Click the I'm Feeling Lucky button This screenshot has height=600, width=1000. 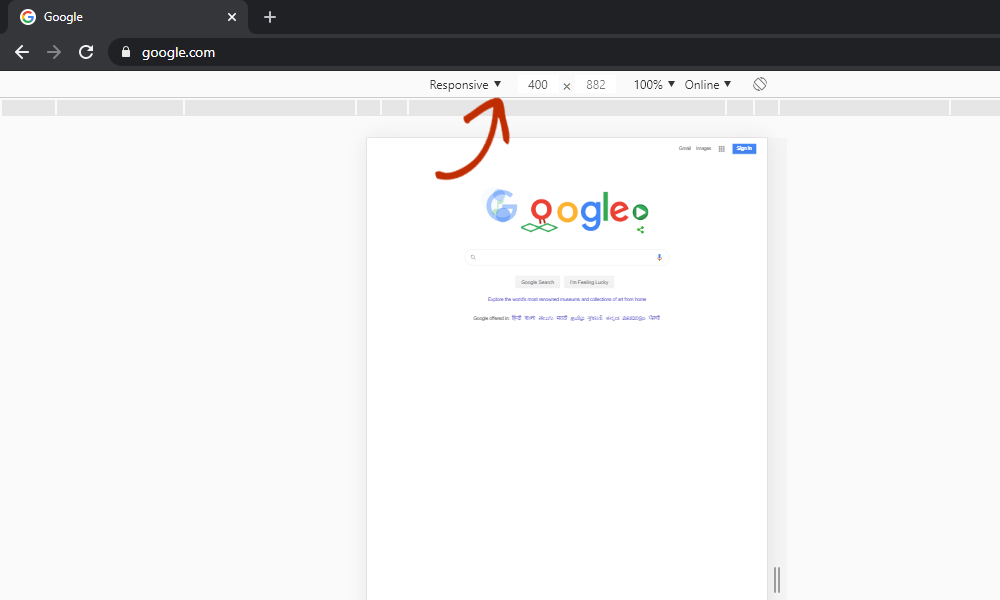[x=589, y=282]
